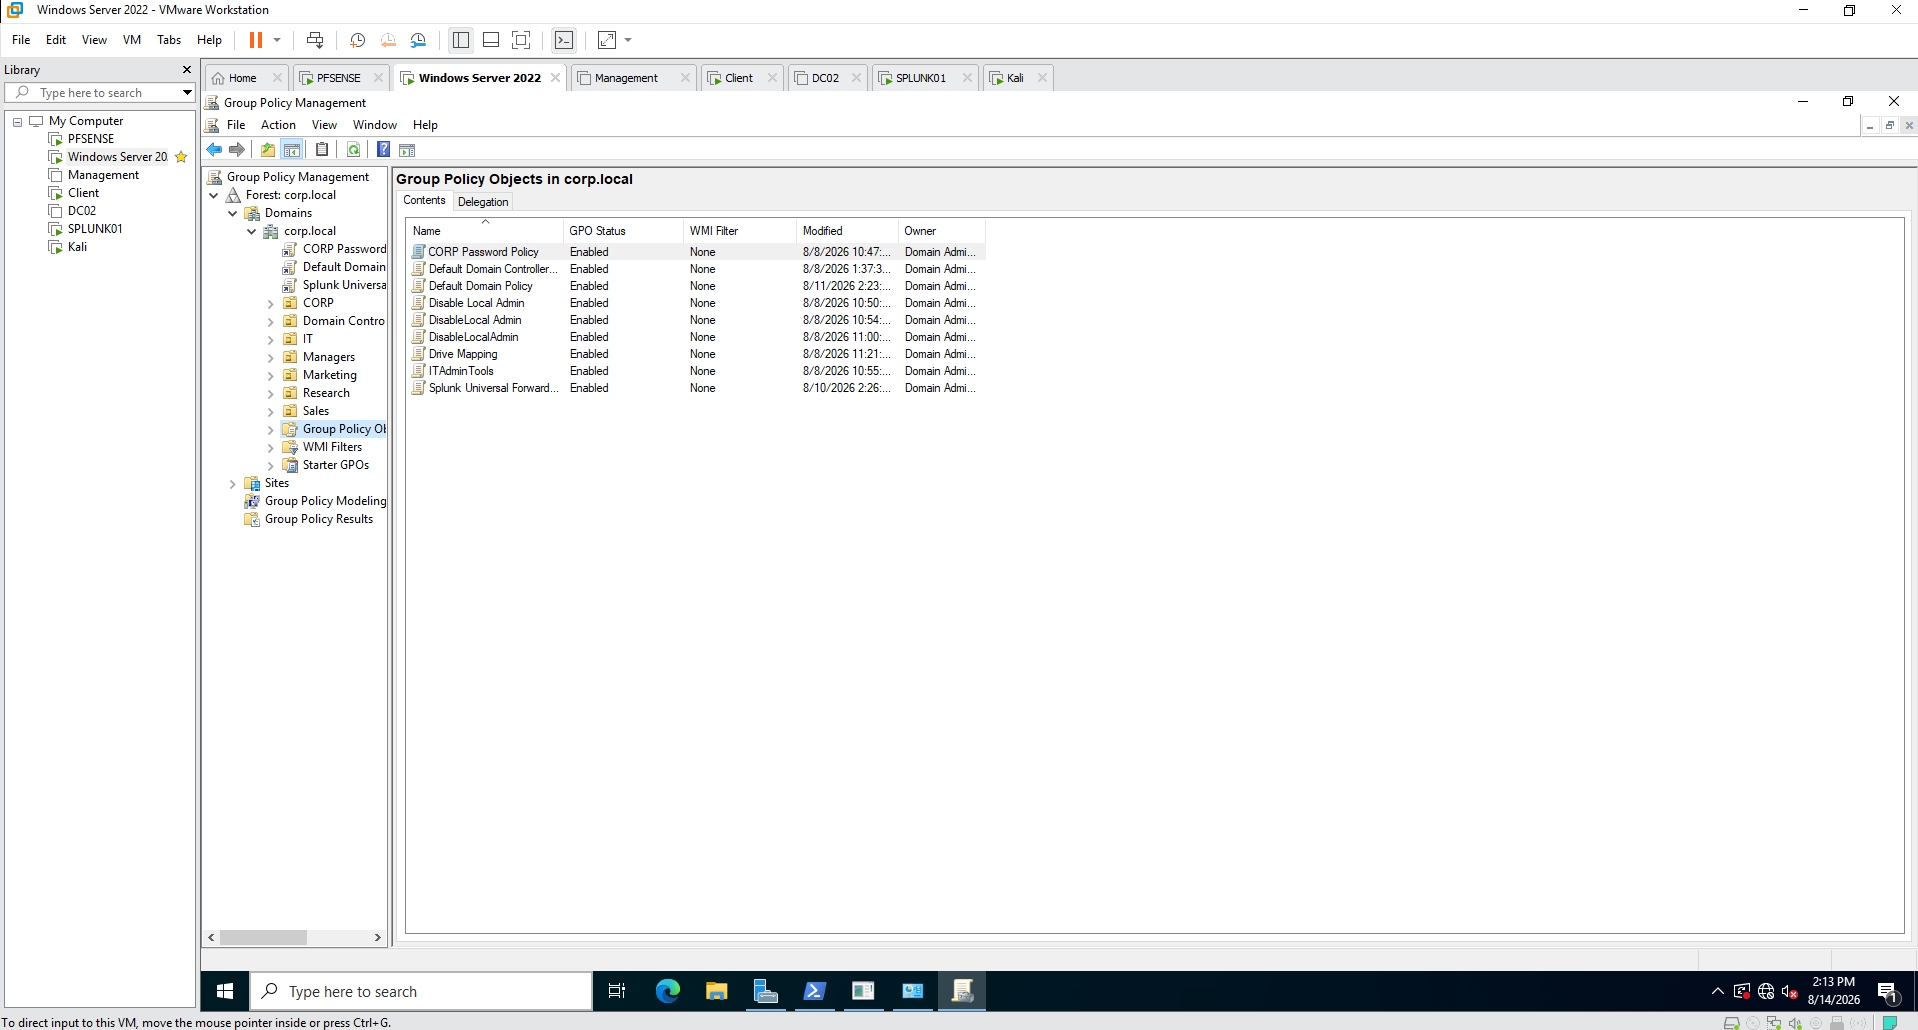The height and width of the screenshot is (1030, 1918).
Task: Close the Library panel
Action: click(186, 70)
